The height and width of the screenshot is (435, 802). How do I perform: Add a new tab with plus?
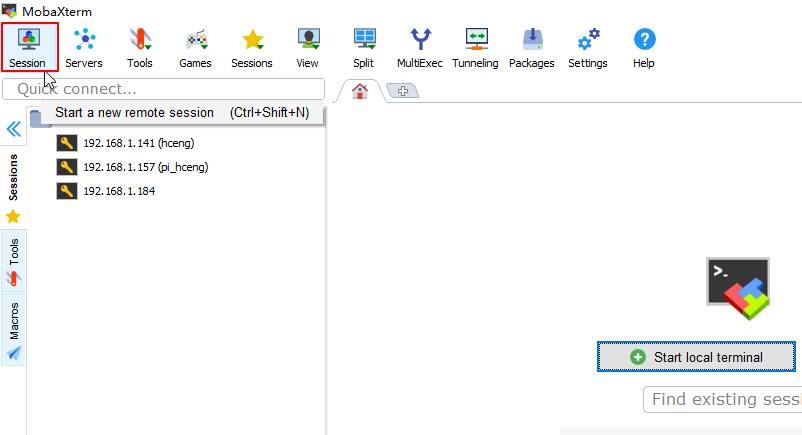(x=403, y=91)
